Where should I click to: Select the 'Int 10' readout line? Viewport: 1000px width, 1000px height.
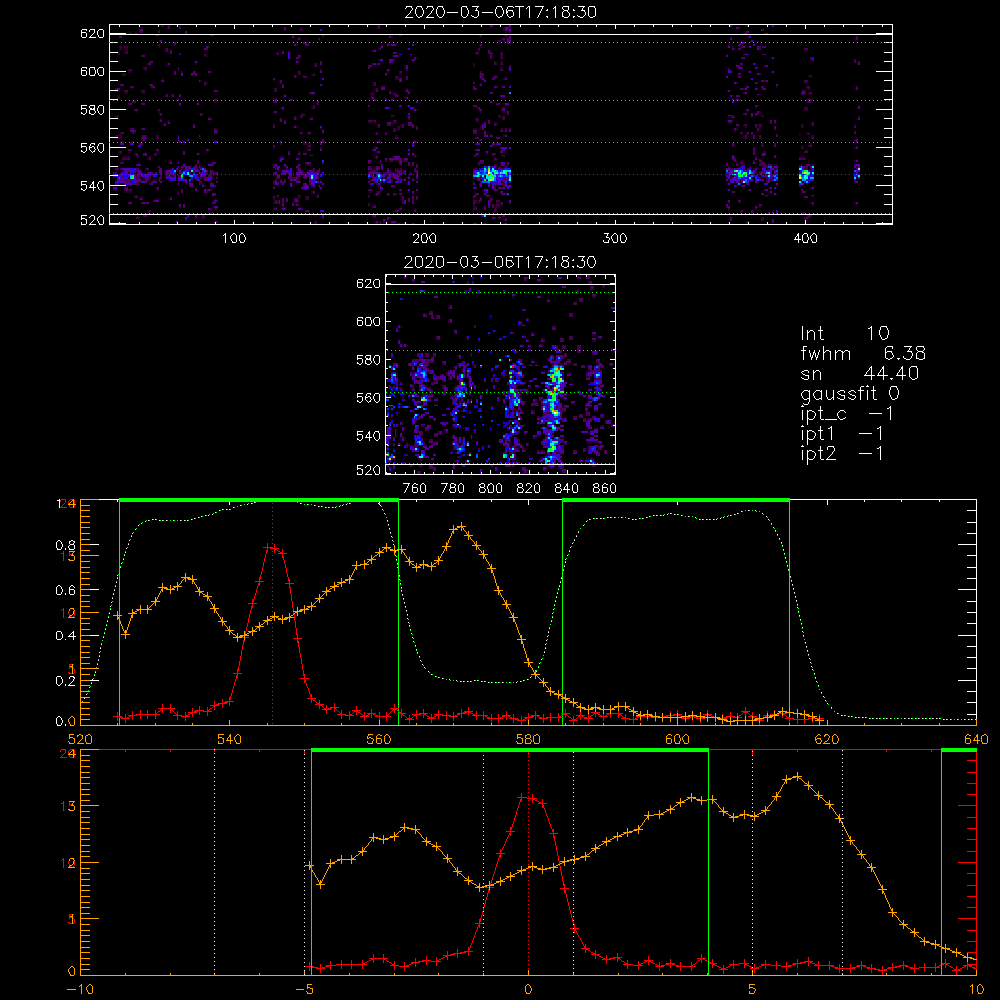click(845, 334)
